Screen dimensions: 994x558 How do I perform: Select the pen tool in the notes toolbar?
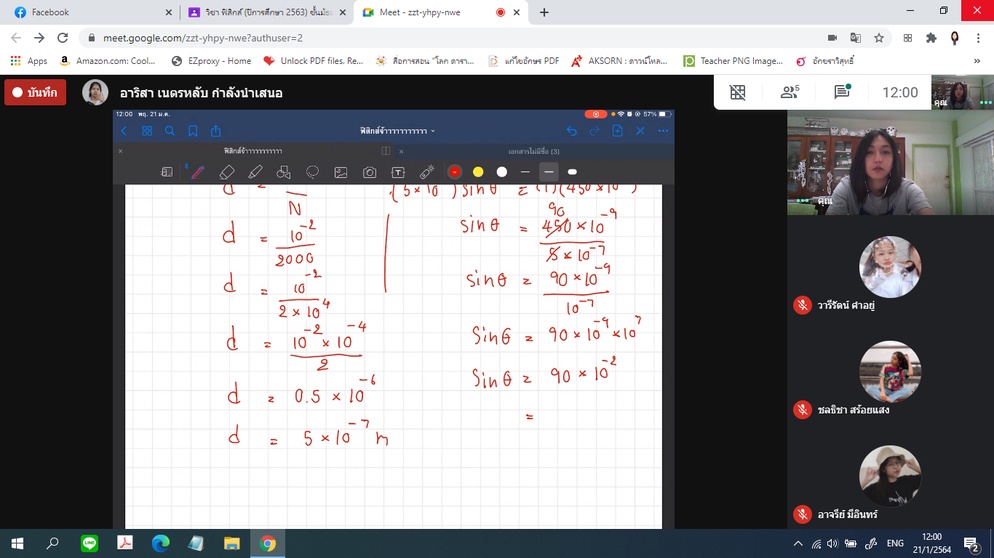click(x=198, y=172)
